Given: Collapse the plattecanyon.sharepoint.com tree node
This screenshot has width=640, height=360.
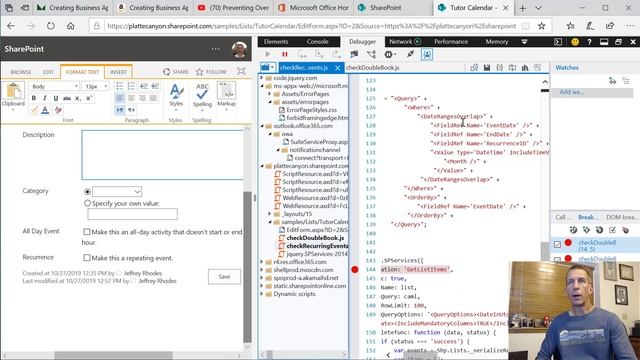Looking at the screenshot, I should pos(262,166).
